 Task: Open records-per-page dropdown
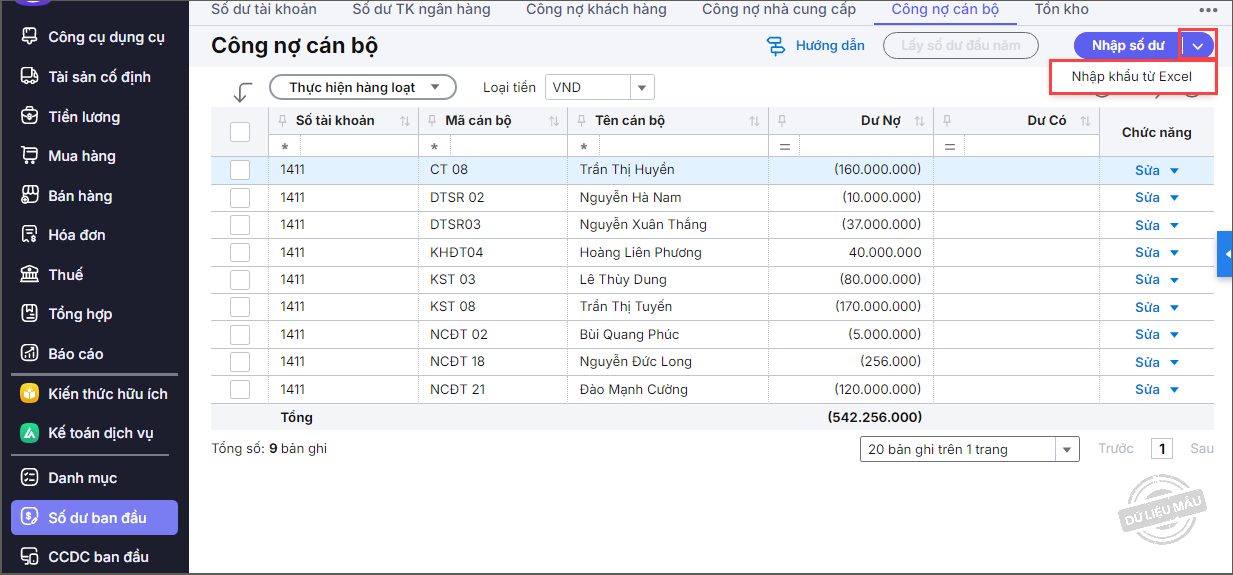click(x=1068, y=450)
